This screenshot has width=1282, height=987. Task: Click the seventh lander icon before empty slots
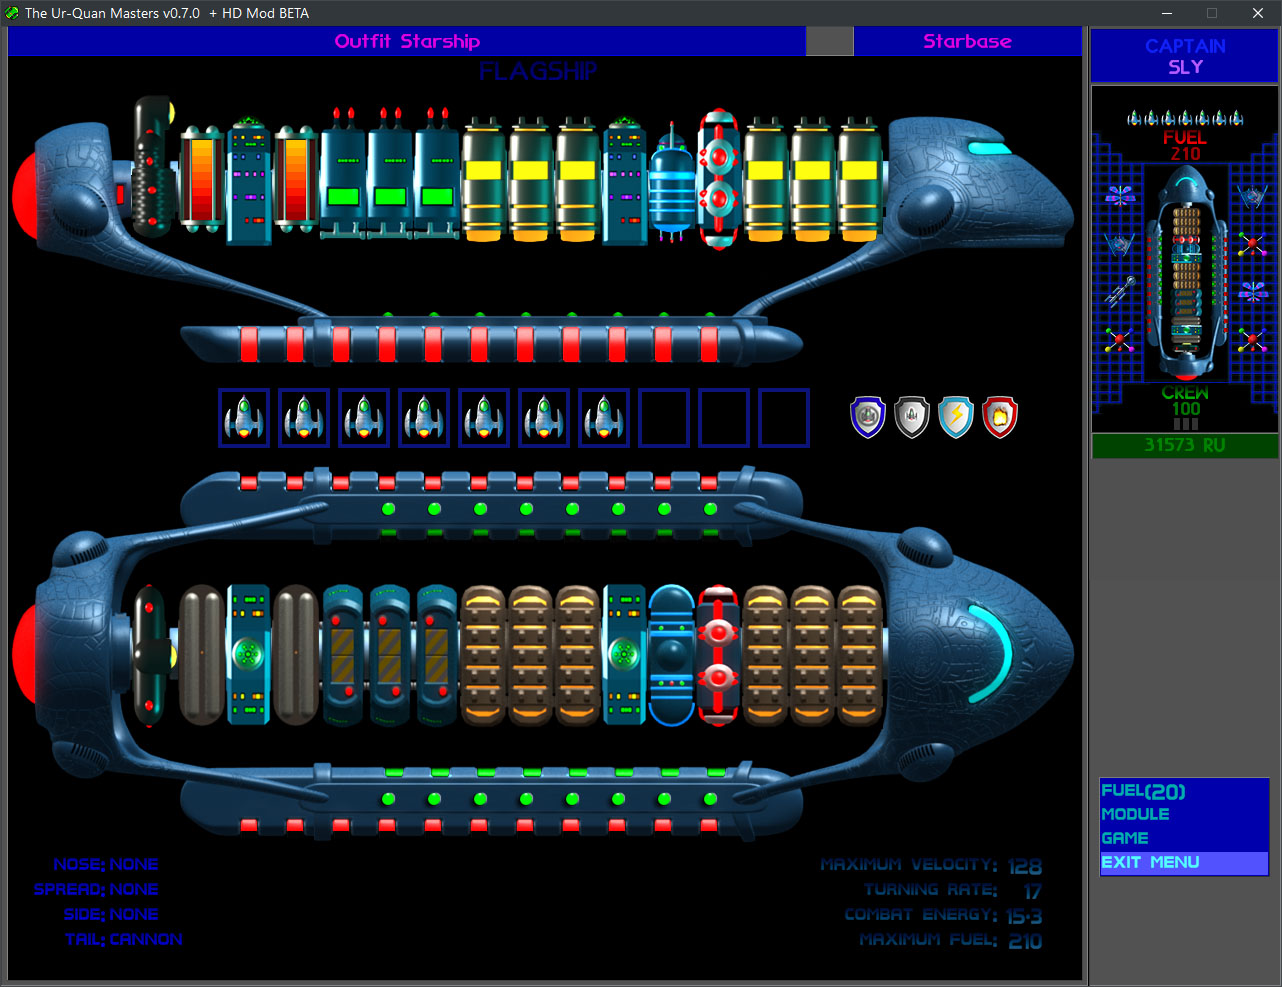click(604, 417)
